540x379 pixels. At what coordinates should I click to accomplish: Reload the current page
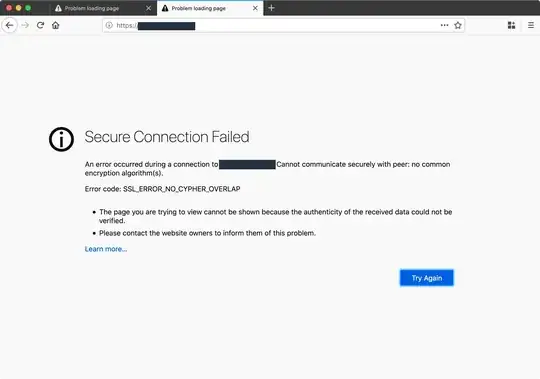[40, 25]
